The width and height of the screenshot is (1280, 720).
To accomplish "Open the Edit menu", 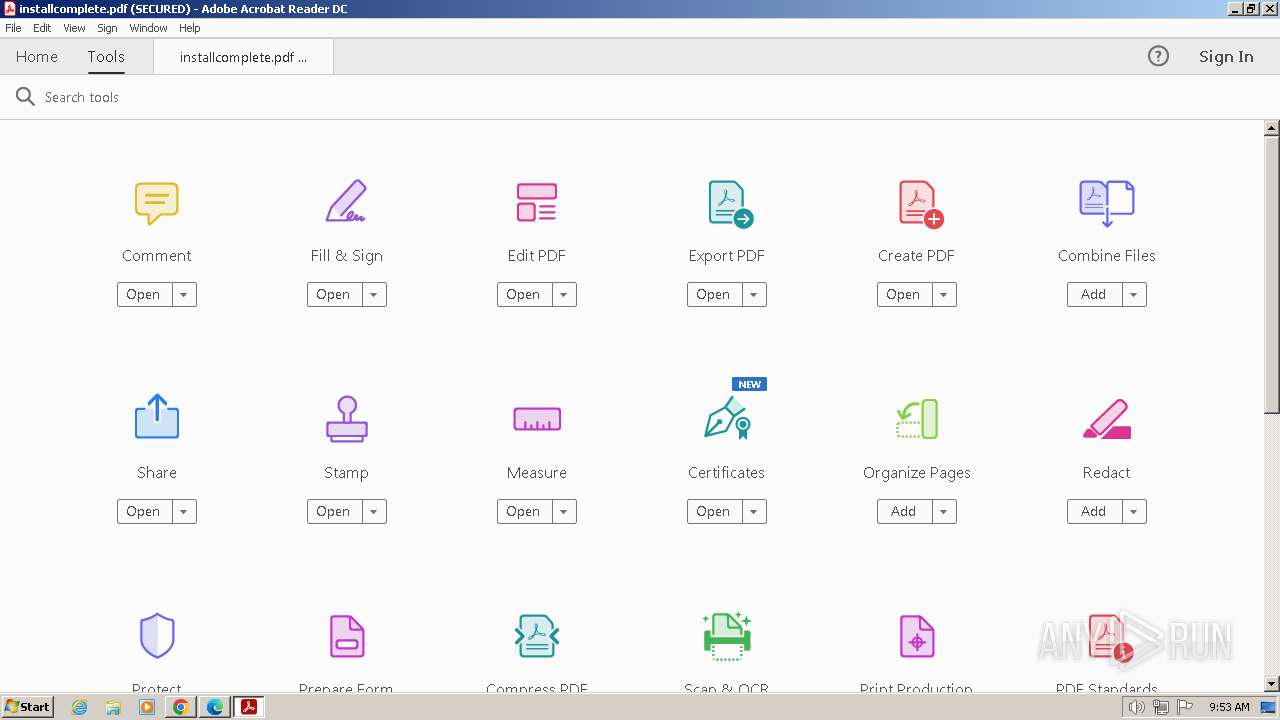I will coord(42,28).
